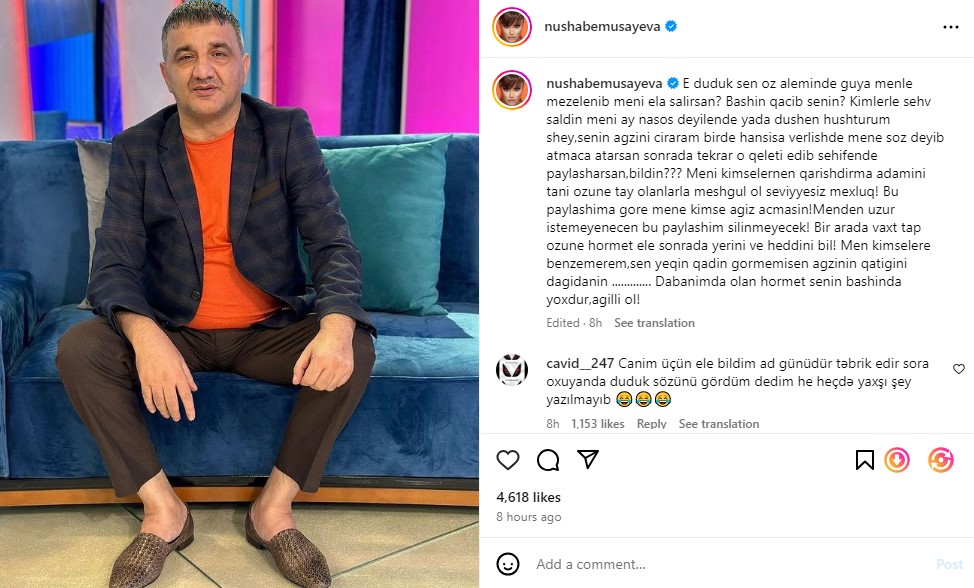The image size is (974, 588).
Task: Open the 4,618 likes list
Action: [529, 497]
